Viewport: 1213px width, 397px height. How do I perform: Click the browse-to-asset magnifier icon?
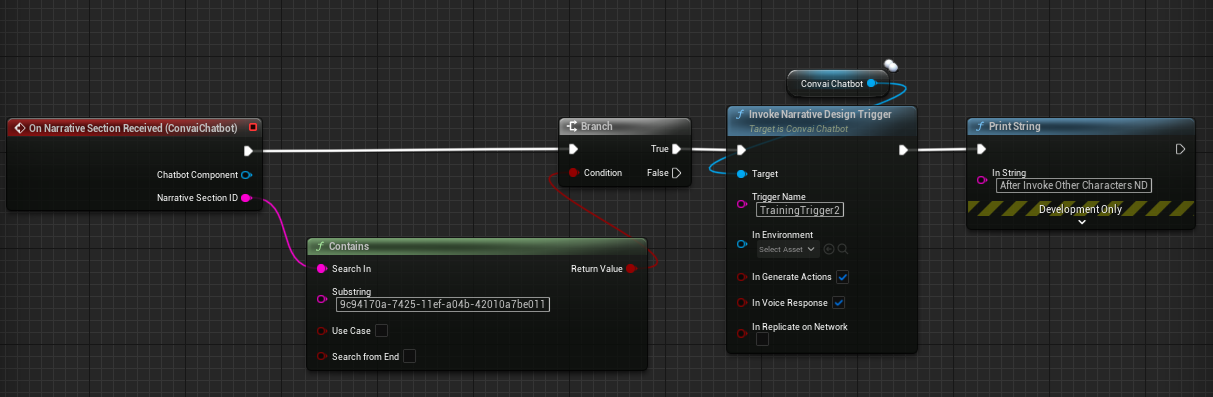(843, 249)
